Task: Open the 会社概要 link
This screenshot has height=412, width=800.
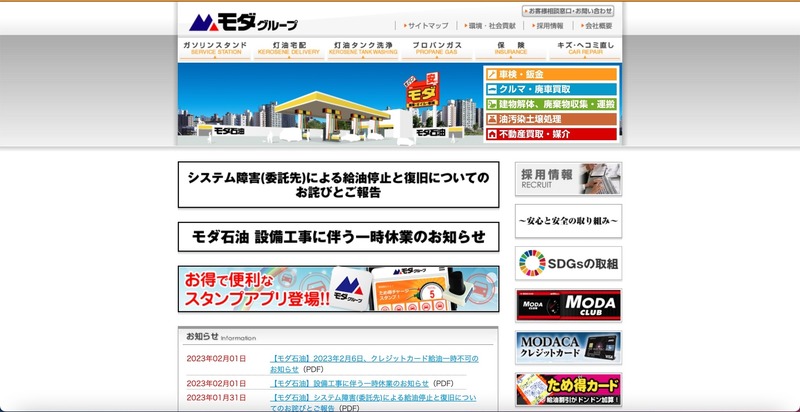Action: pos(596,25)
